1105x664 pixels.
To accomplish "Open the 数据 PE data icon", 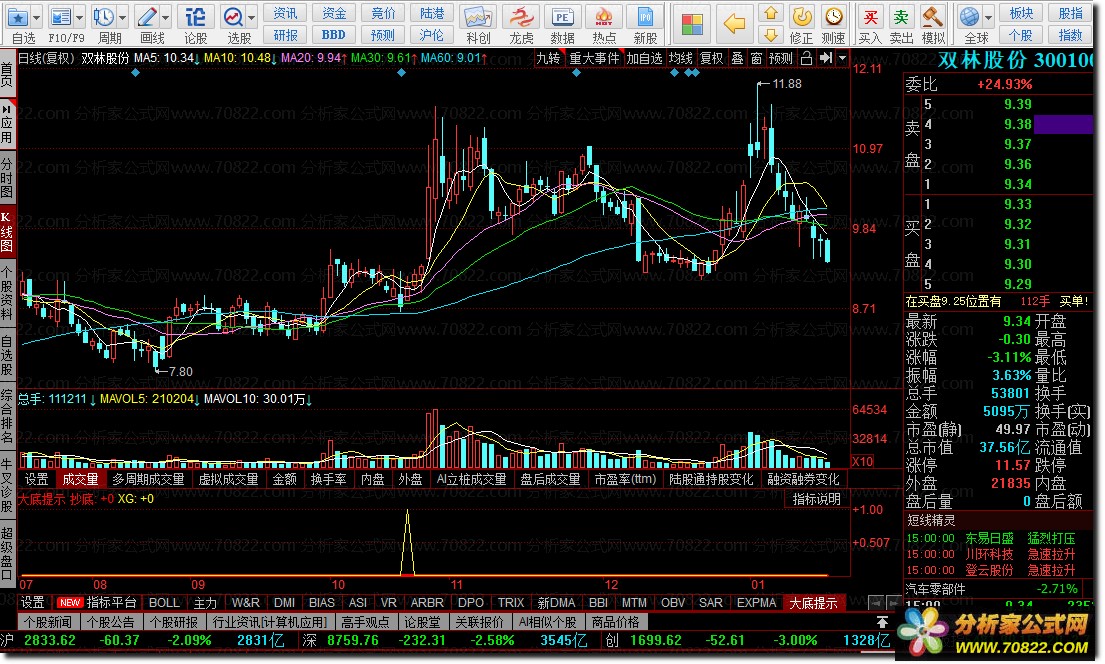I will click(x=562, y=18).
